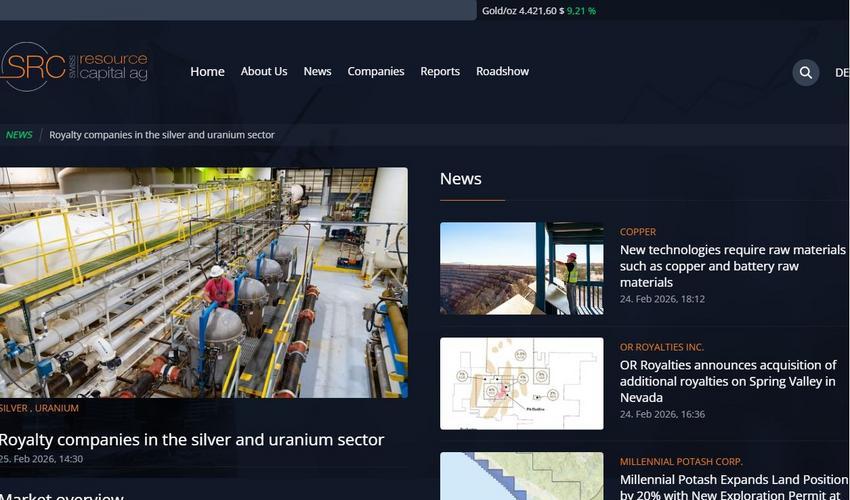Open the Millennial Potash map thumbnail

pyautogui.click(x=521, y=476)
